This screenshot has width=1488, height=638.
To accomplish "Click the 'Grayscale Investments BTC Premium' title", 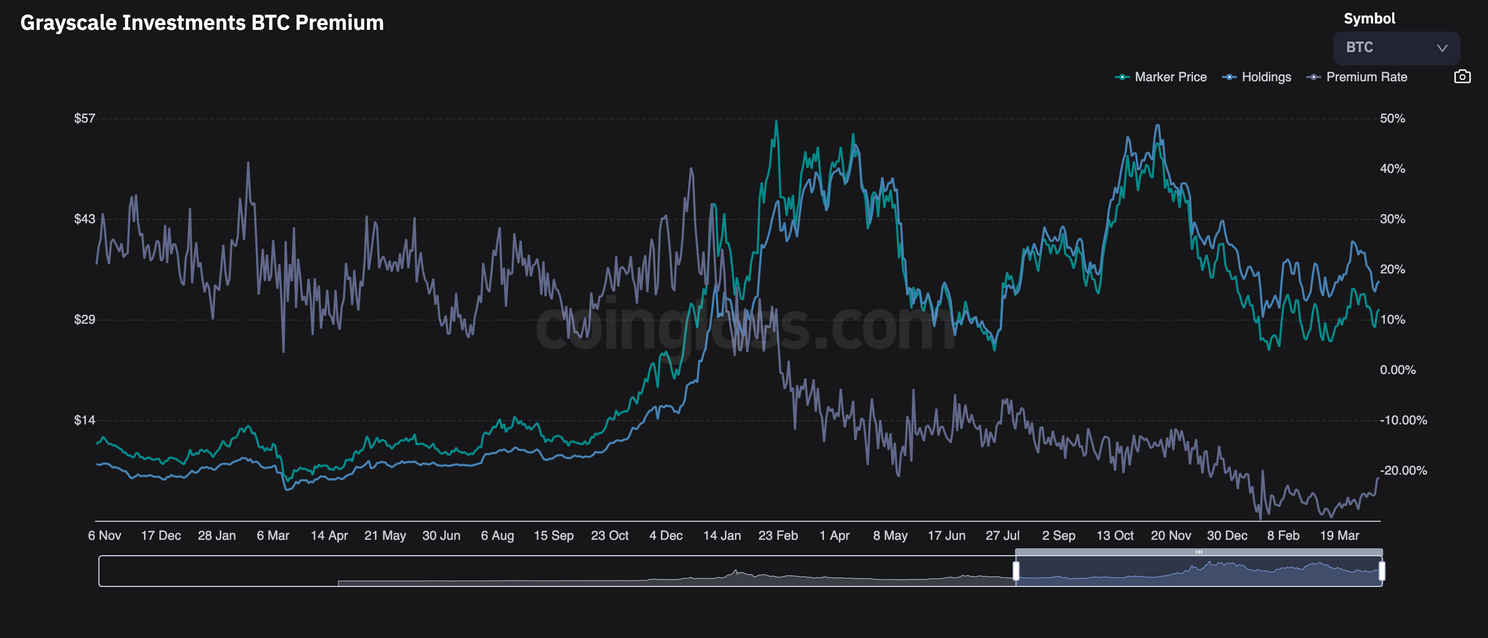I will click(x=202, y=22).
